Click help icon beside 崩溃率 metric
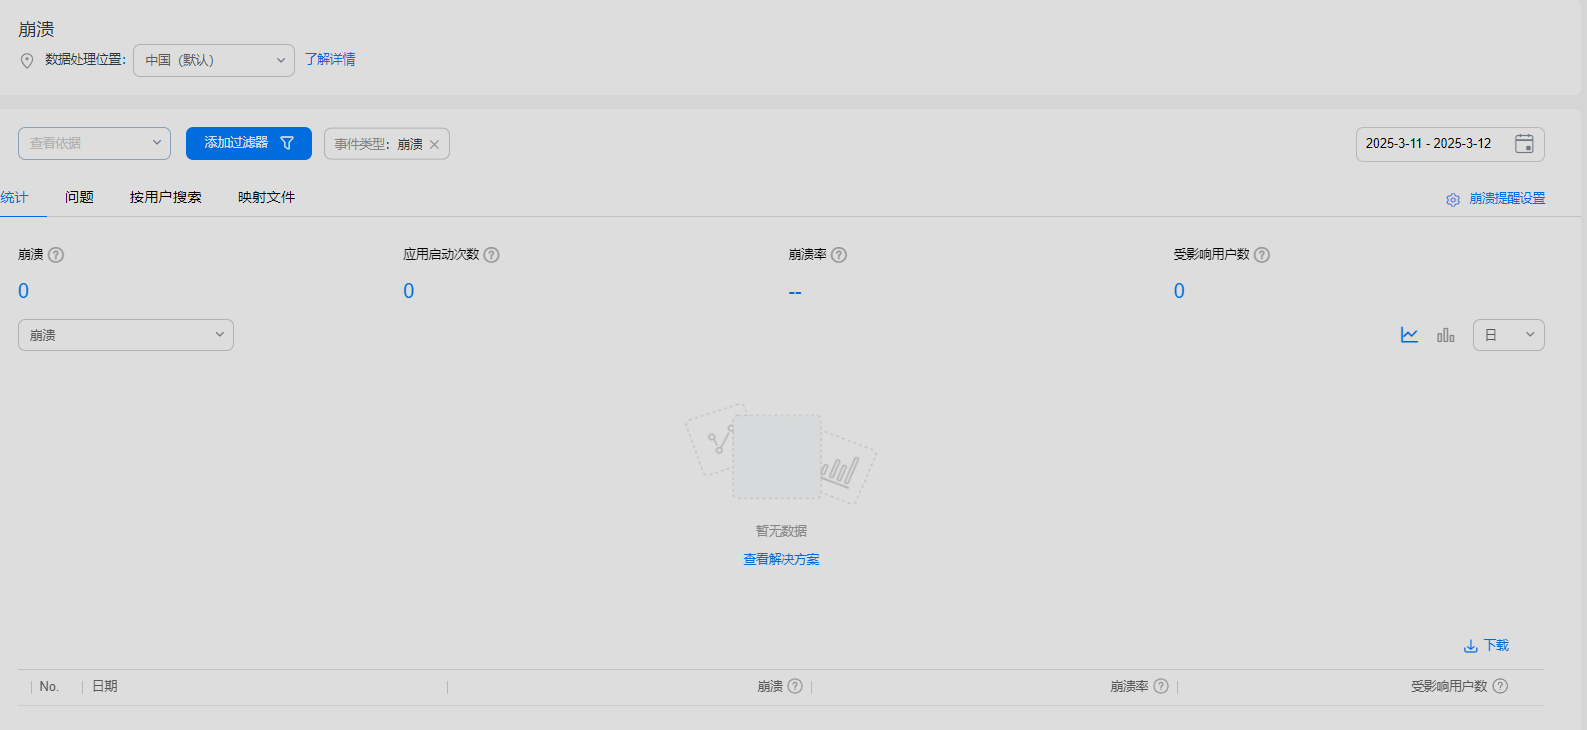 (x=839, y=255)
